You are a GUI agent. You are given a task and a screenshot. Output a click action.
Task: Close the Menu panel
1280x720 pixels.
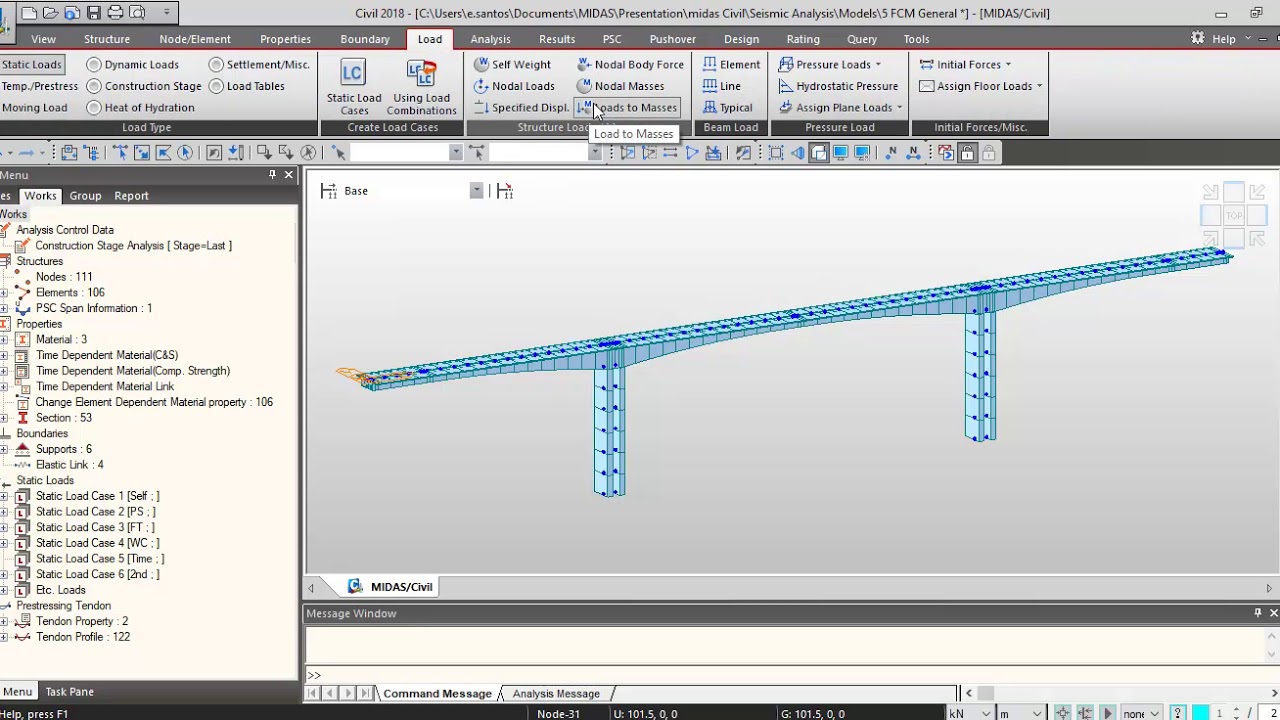point(289,175)
